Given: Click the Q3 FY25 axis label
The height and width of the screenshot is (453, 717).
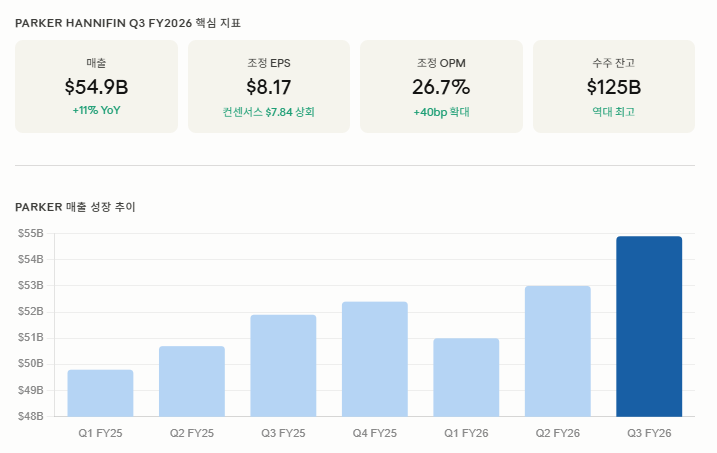Looking at the screenshot, I should (x=283, y=433).
